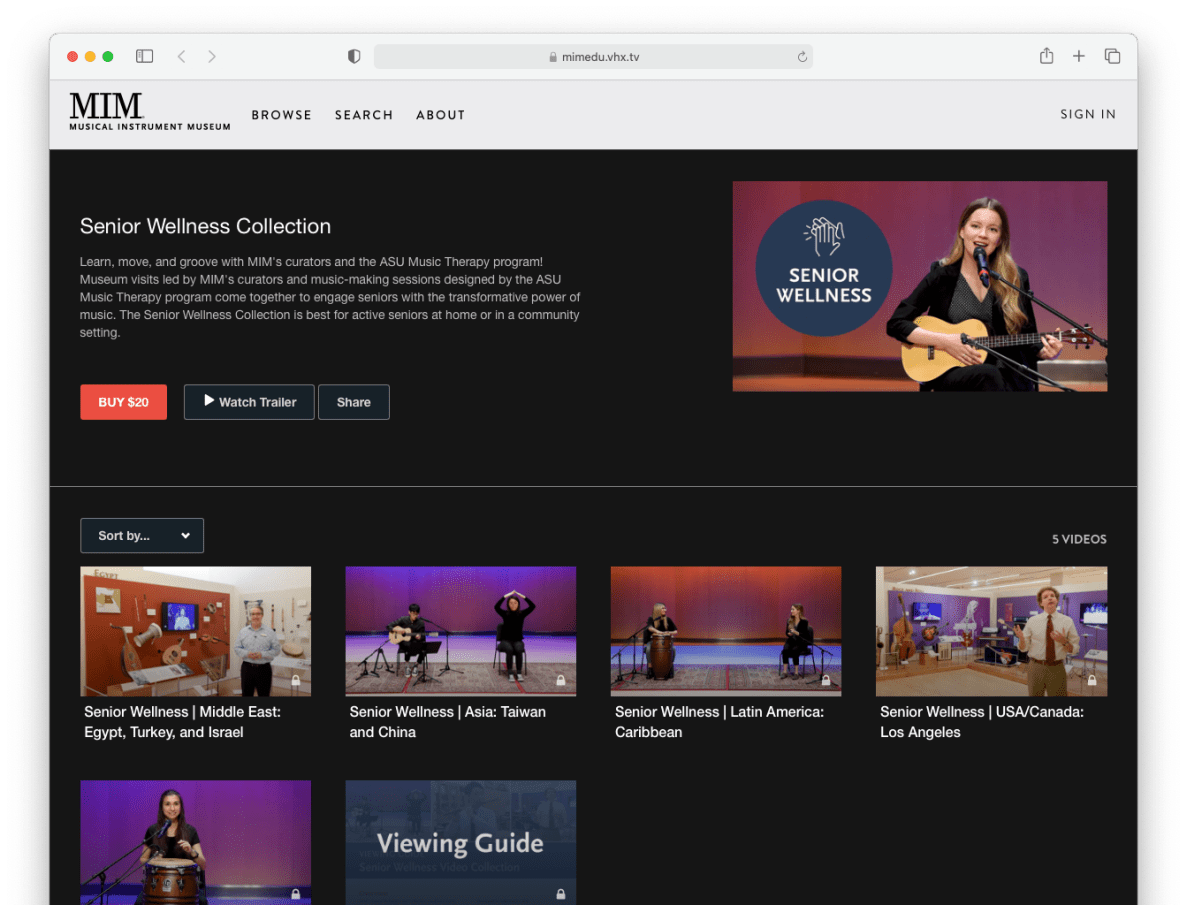Image resolution: width=1187 pixels, height=905 pixels.
Task: Open the Senior Wellness collection banner image
Action: 920,286
